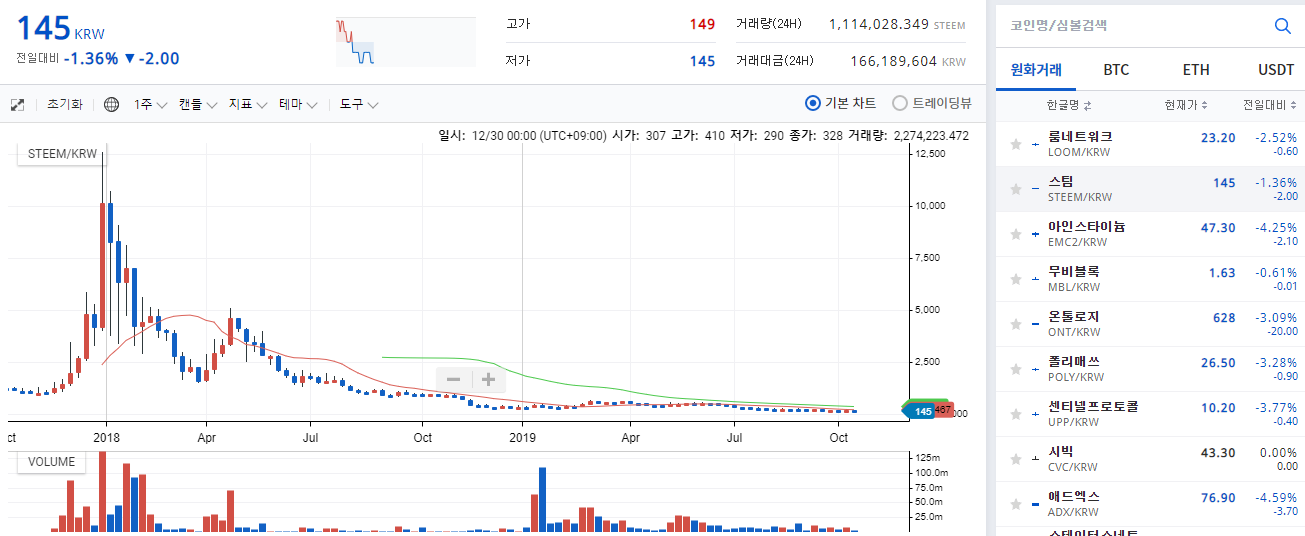Open the 캔들 chart type dropdown
Image resolution: width=1305 pixels, height=536 pixels.
point(198,105)
